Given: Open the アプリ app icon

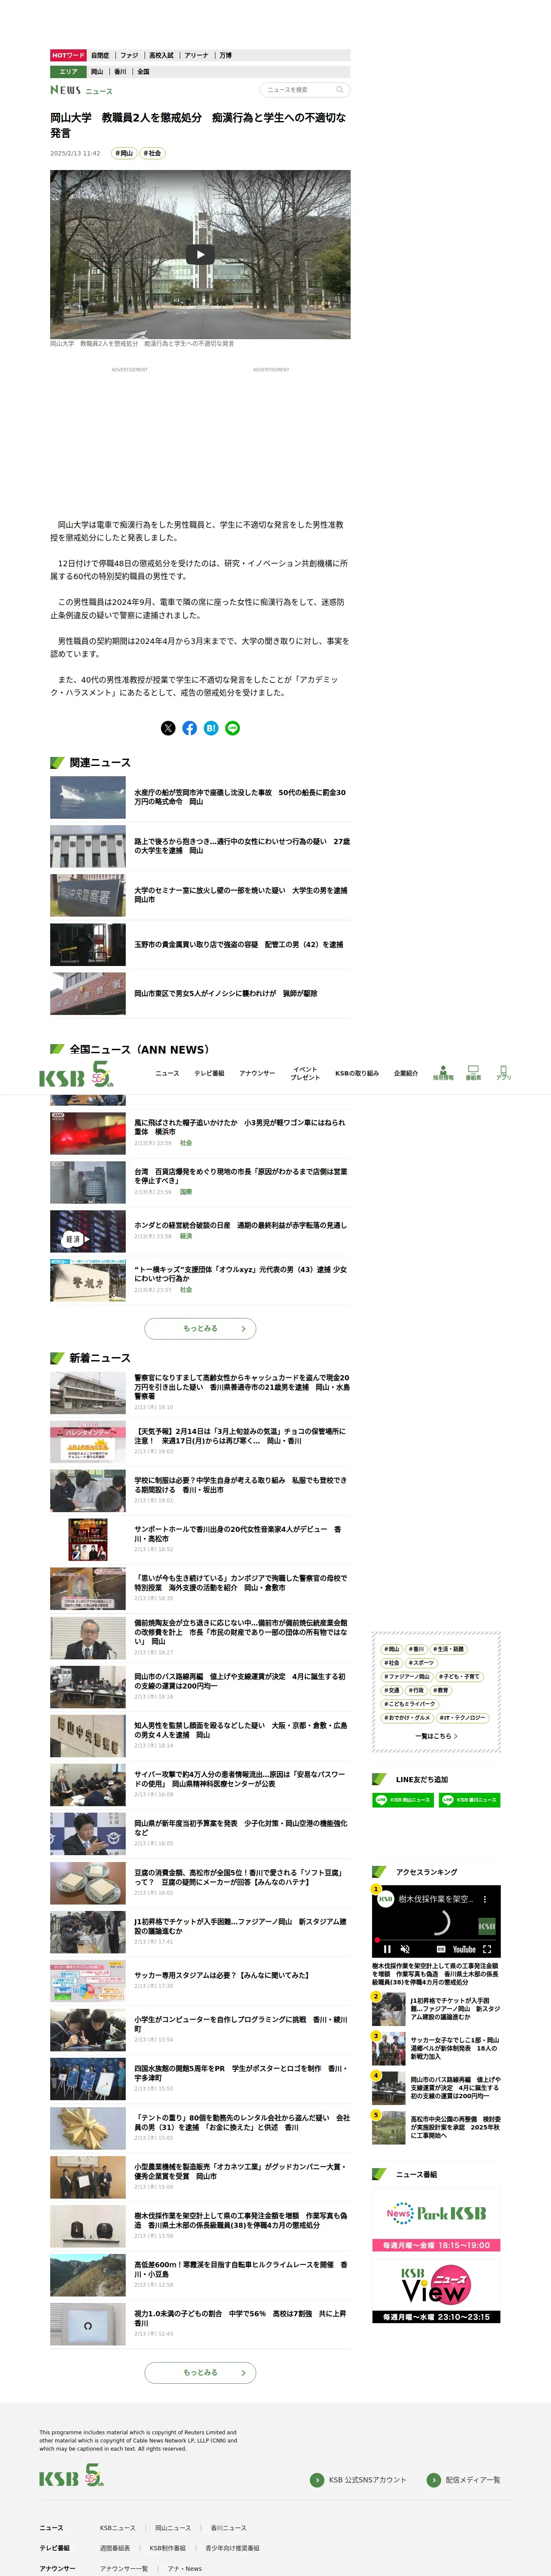Looking at the screenshot, I should coord(503,1073).
